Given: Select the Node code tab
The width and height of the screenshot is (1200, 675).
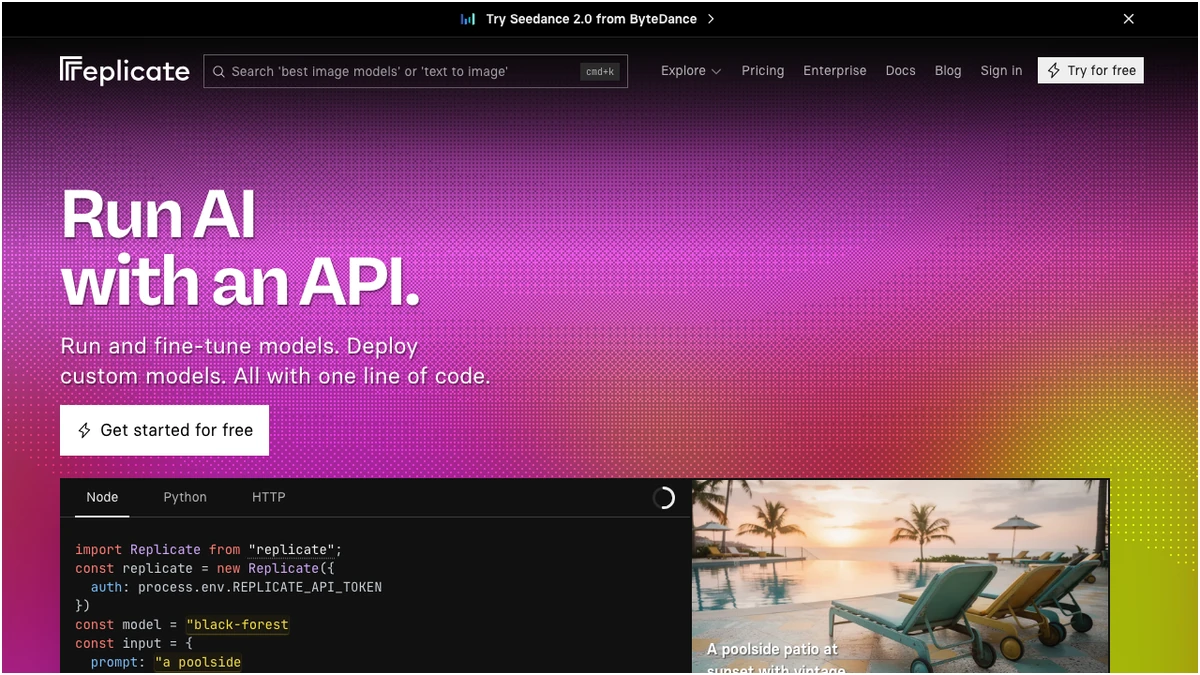Looking at the screenshot, I should 102,497.
